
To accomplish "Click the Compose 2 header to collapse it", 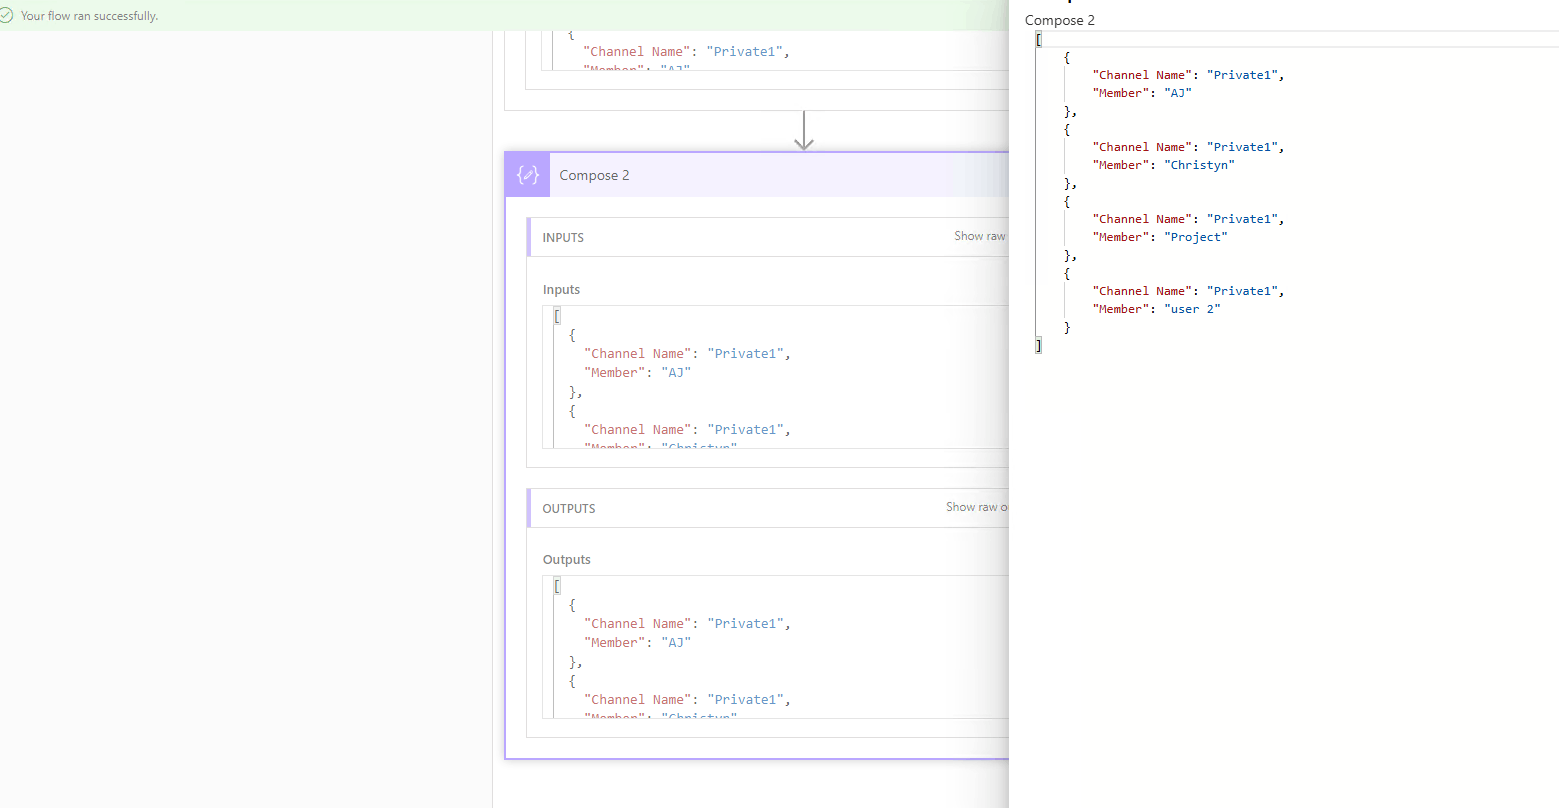I will click(x=595, y=174).
